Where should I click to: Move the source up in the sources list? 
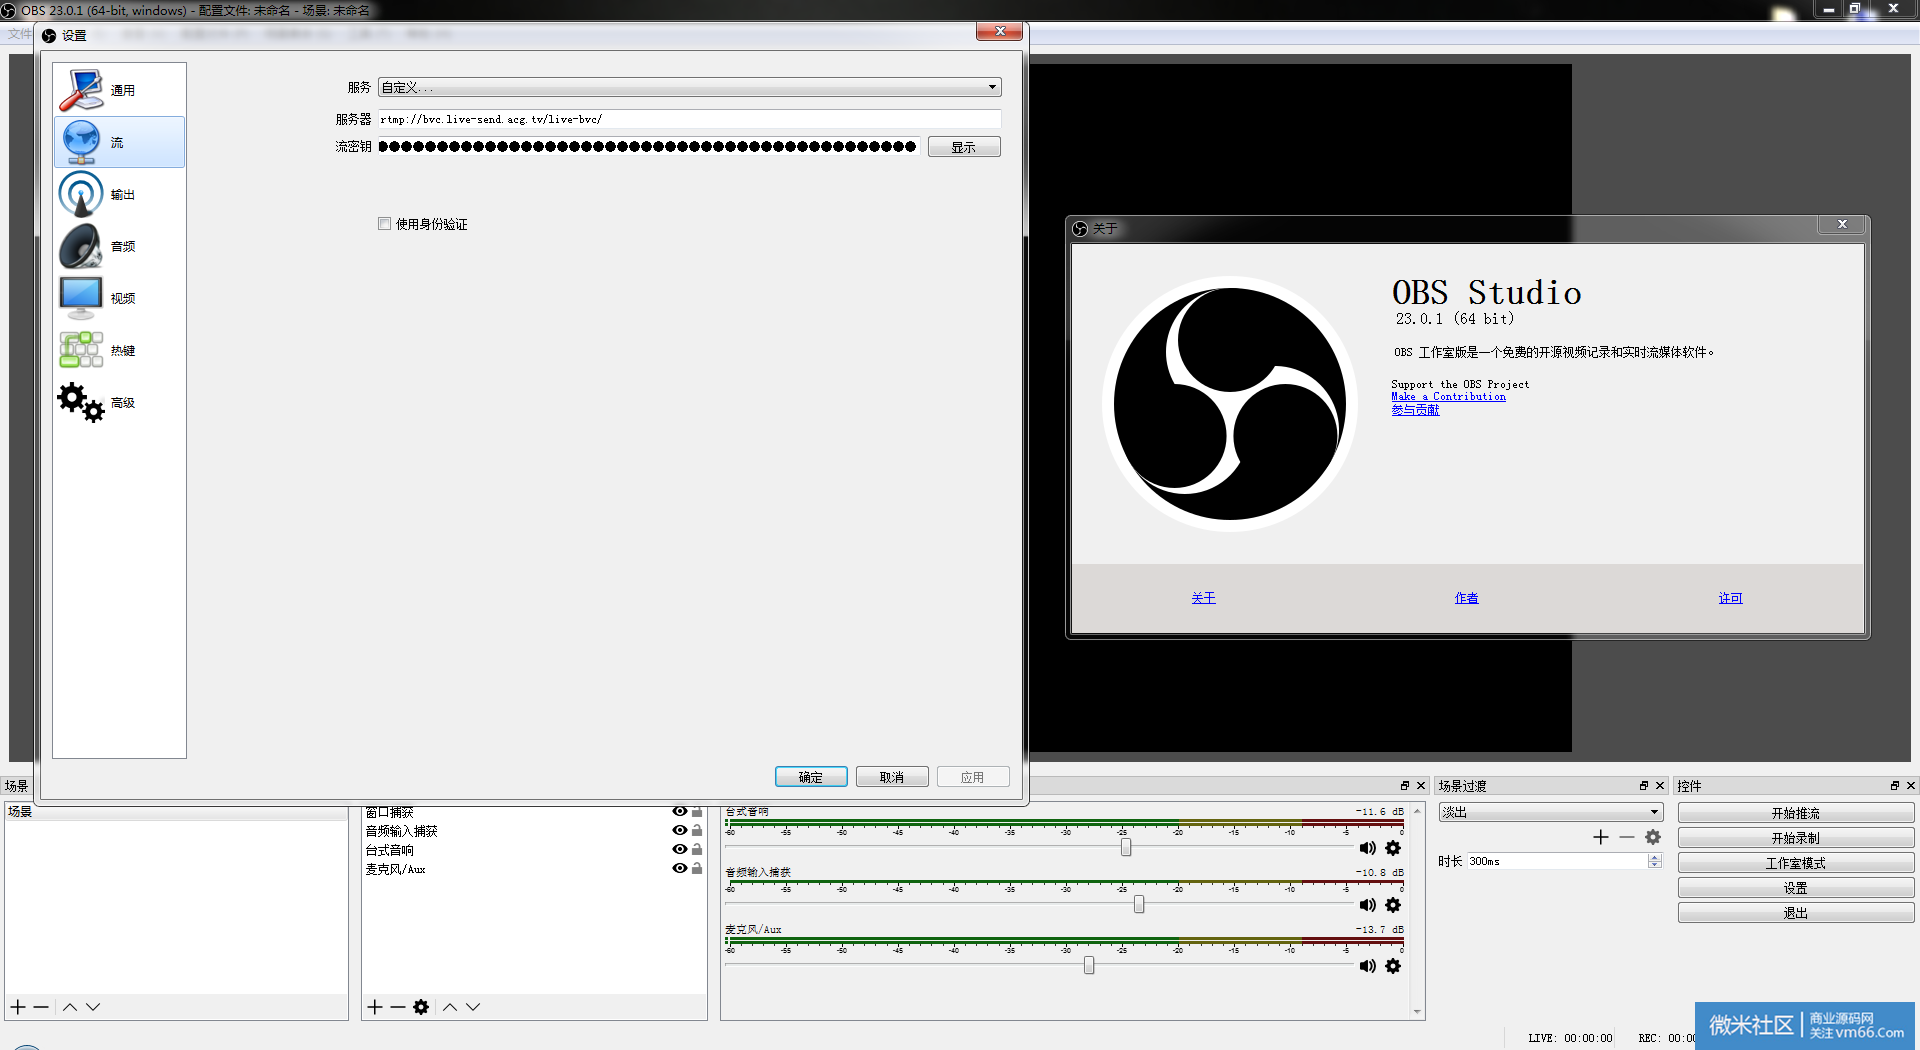450,1007
